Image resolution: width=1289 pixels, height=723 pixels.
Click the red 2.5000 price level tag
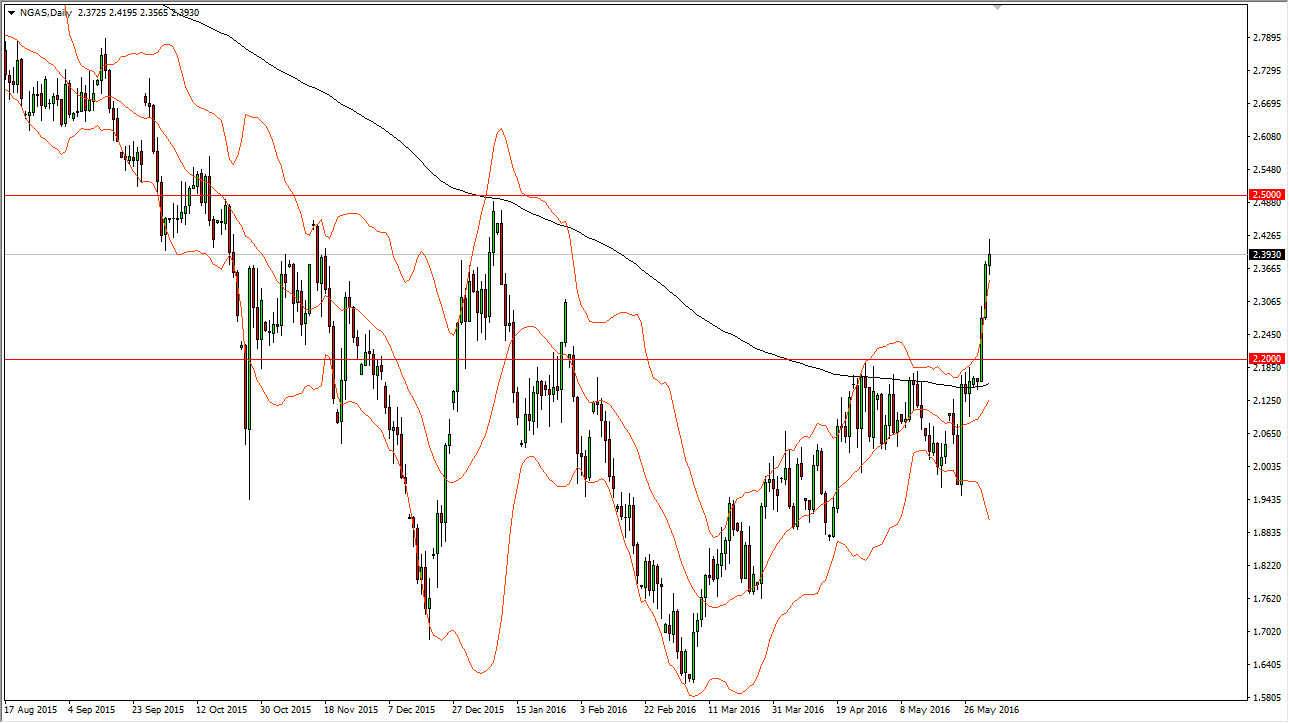tap(1266, 195)
